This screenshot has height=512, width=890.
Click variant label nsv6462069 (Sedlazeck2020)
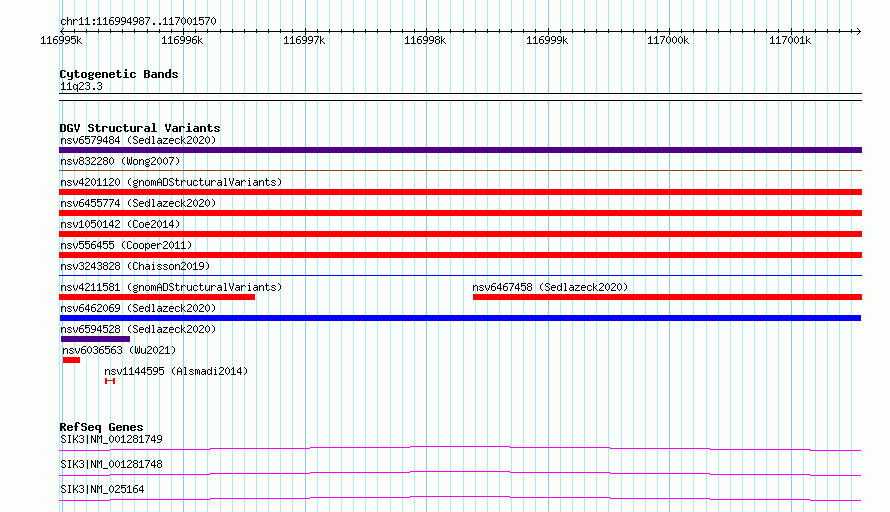pyautogui.click(x=138, y=308)
